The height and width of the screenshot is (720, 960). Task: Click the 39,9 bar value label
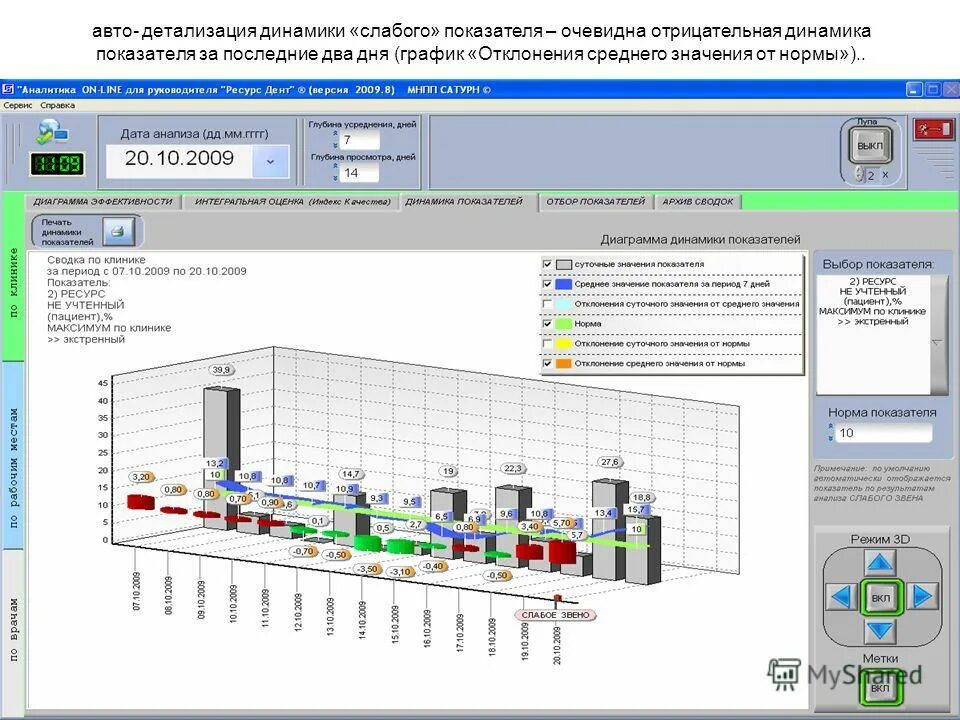(221, 370)
